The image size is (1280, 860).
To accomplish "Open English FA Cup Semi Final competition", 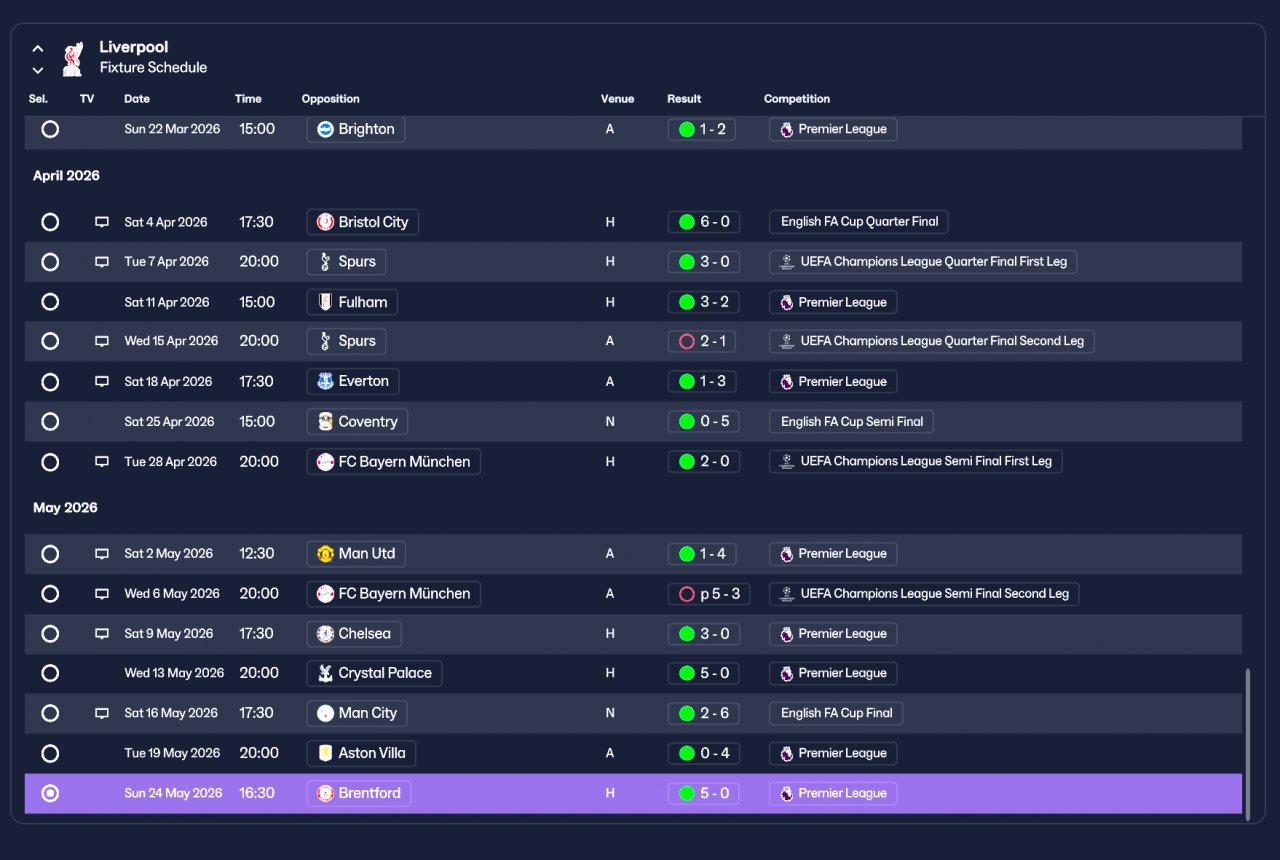I will pyautogui.click(x=851, y=422).
